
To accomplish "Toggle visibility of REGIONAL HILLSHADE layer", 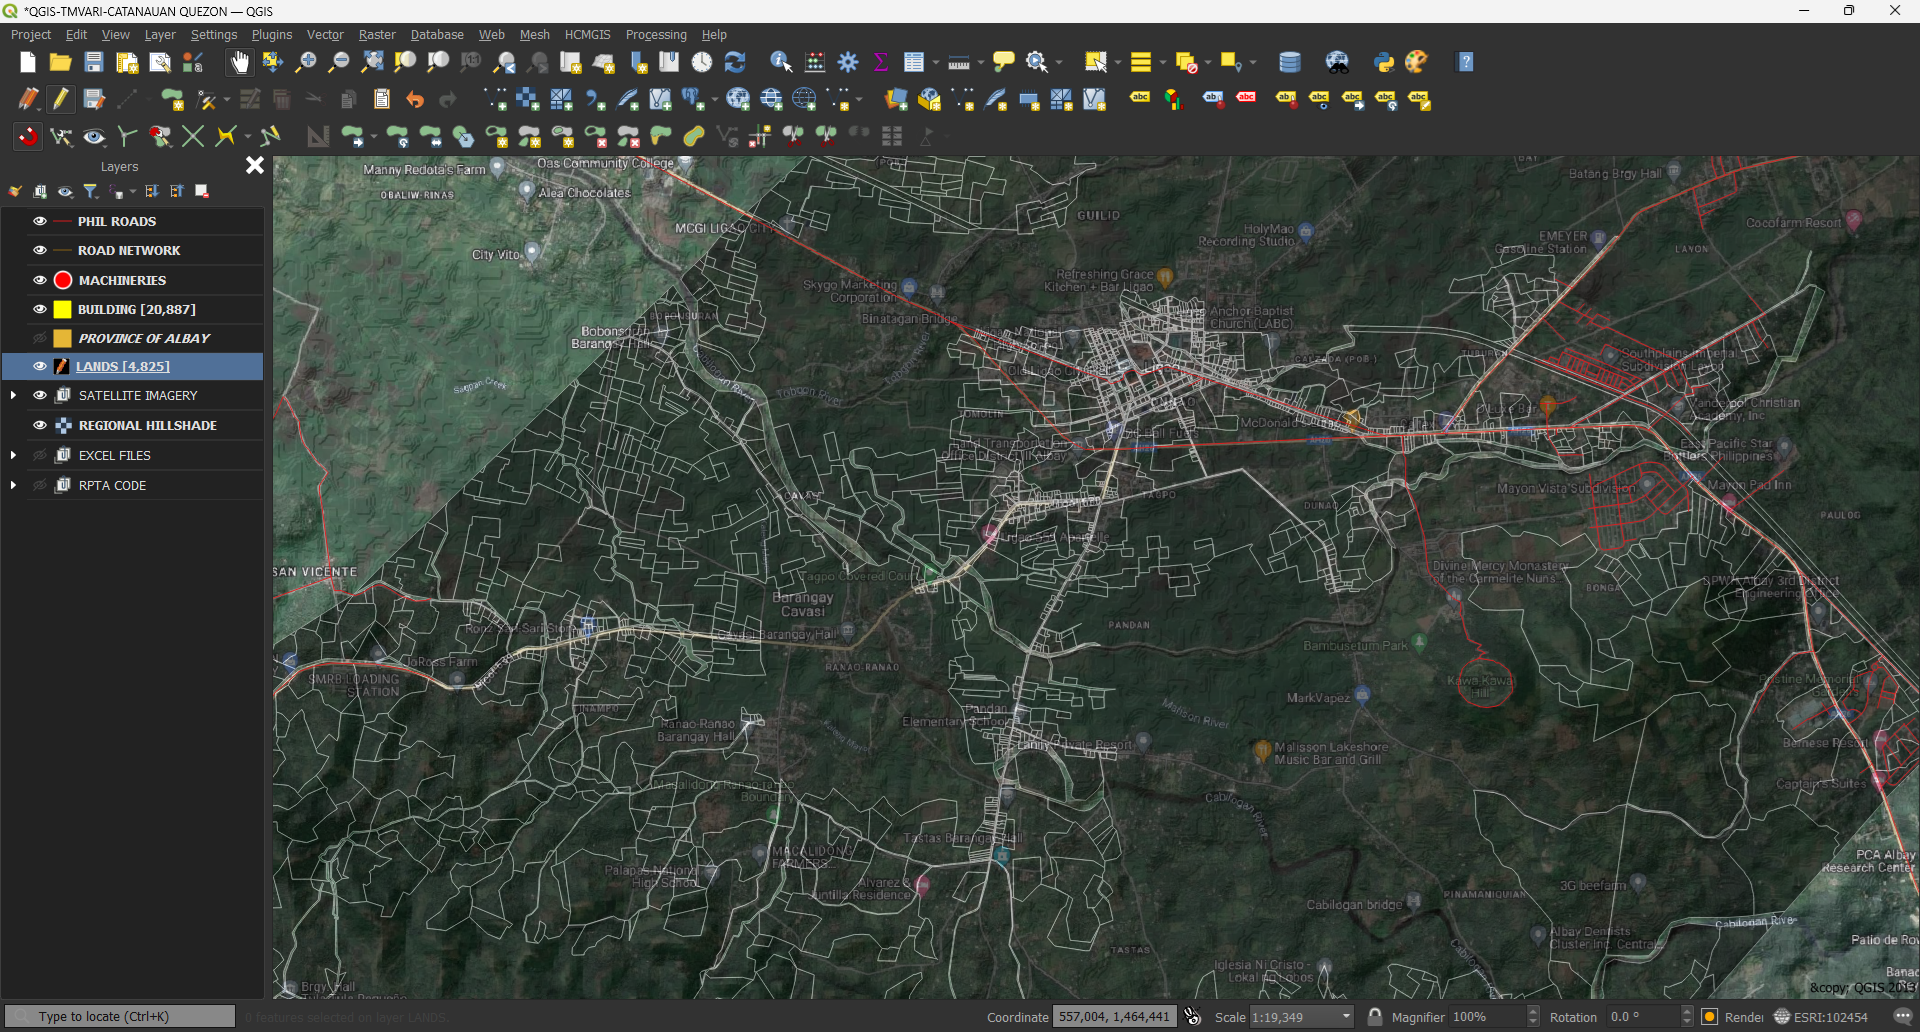I will point(39,425).
